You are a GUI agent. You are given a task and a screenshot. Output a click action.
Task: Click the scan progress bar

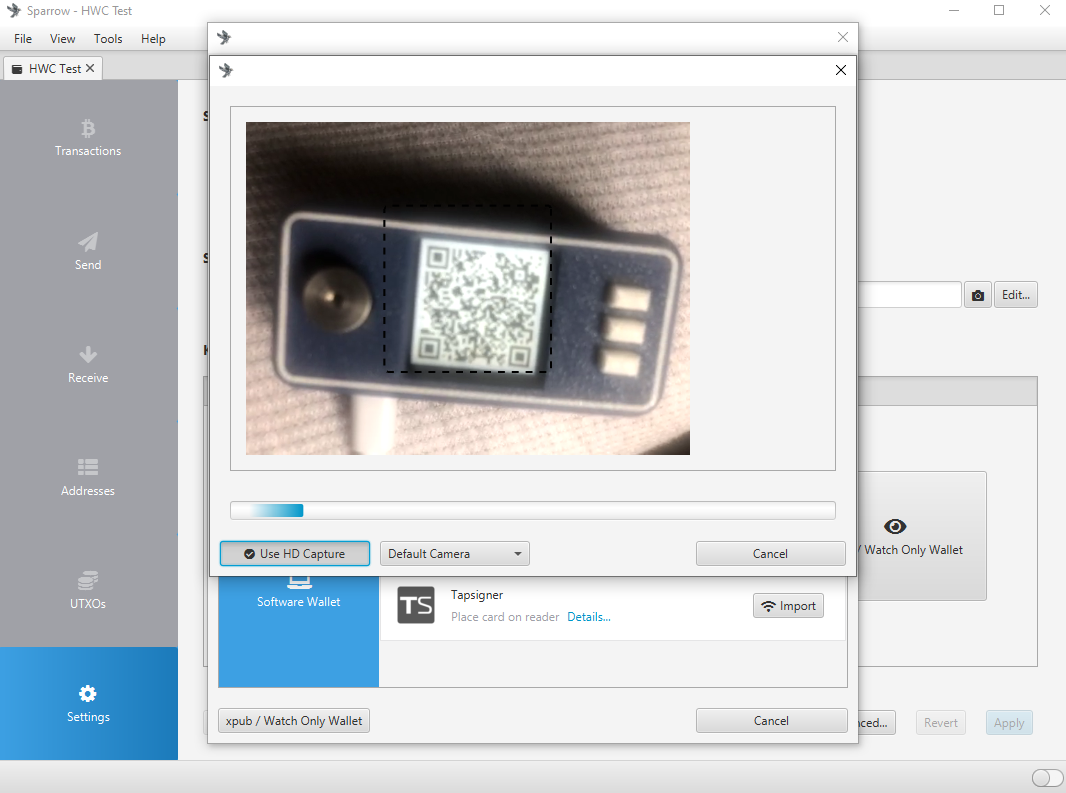(533, 511)
